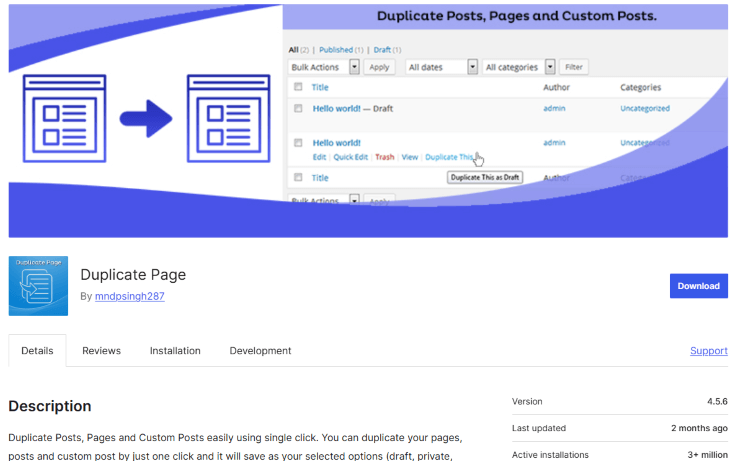
Task: Click the banner heading Duplicate Posts, Pages and Custom Posts
Action: coord(517,16)
